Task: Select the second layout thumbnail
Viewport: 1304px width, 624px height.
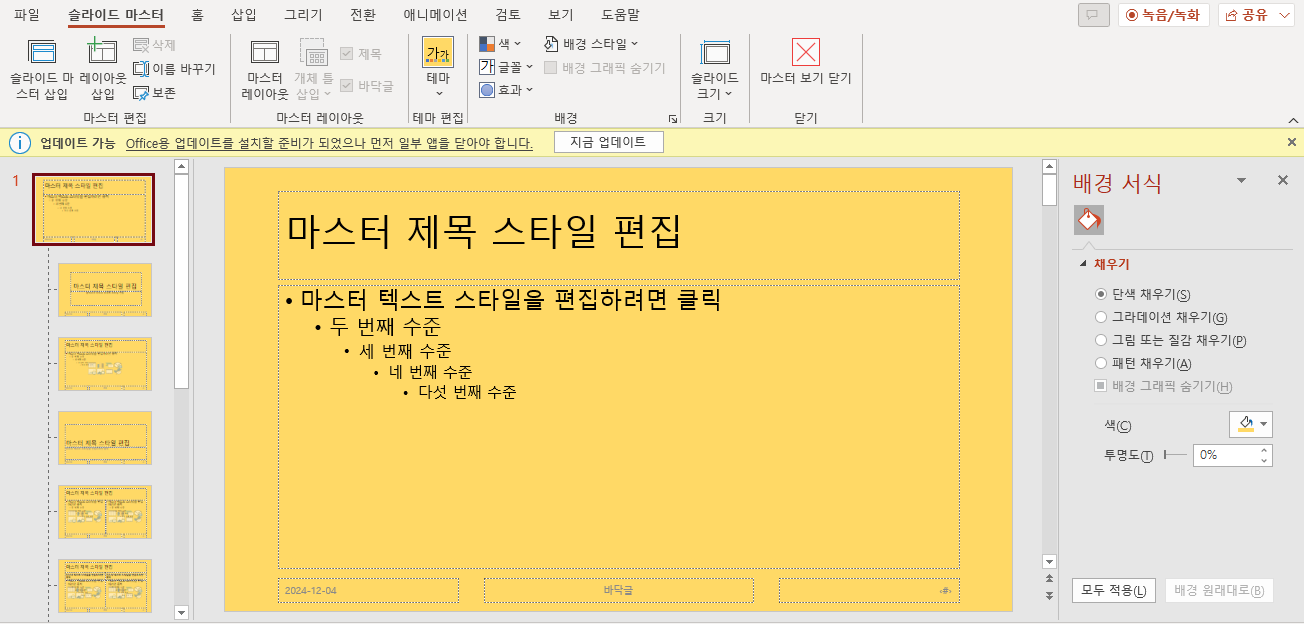Action: click(105, 363)
